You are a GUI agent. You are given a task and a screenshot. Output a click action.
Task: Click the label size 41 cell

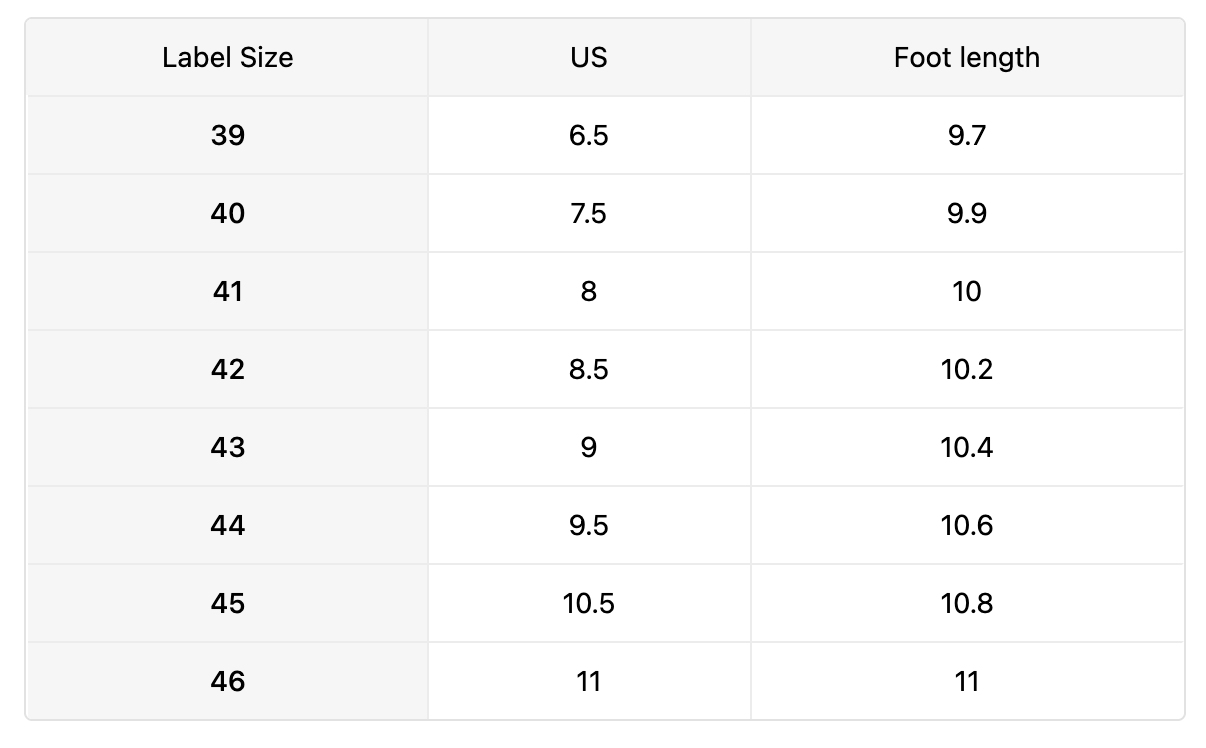click(228, 291)
